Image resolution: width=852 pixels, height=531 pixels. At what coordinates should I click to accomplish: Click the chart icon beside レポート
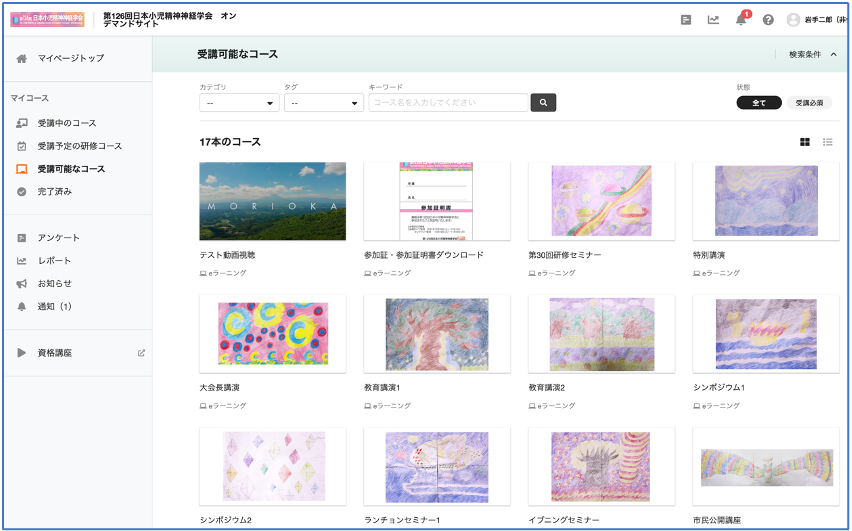pos(22,261)
